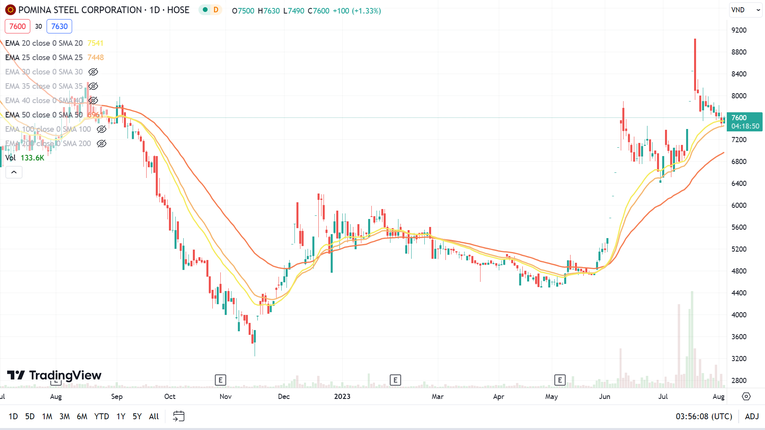This screenshot has height=430, width=765.
Task: Select the EMA 25 close indicator label
Action: (44, 58)
